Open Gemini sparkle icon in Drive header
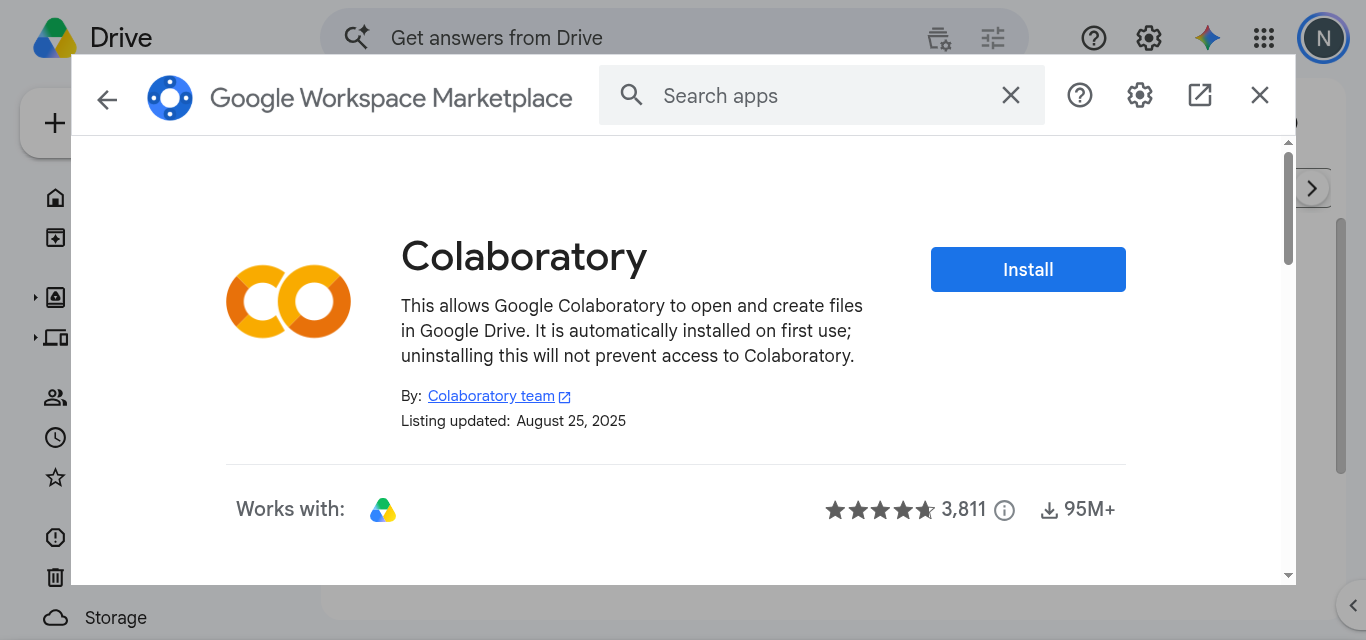1366x640 pixels. [1207, 38]
